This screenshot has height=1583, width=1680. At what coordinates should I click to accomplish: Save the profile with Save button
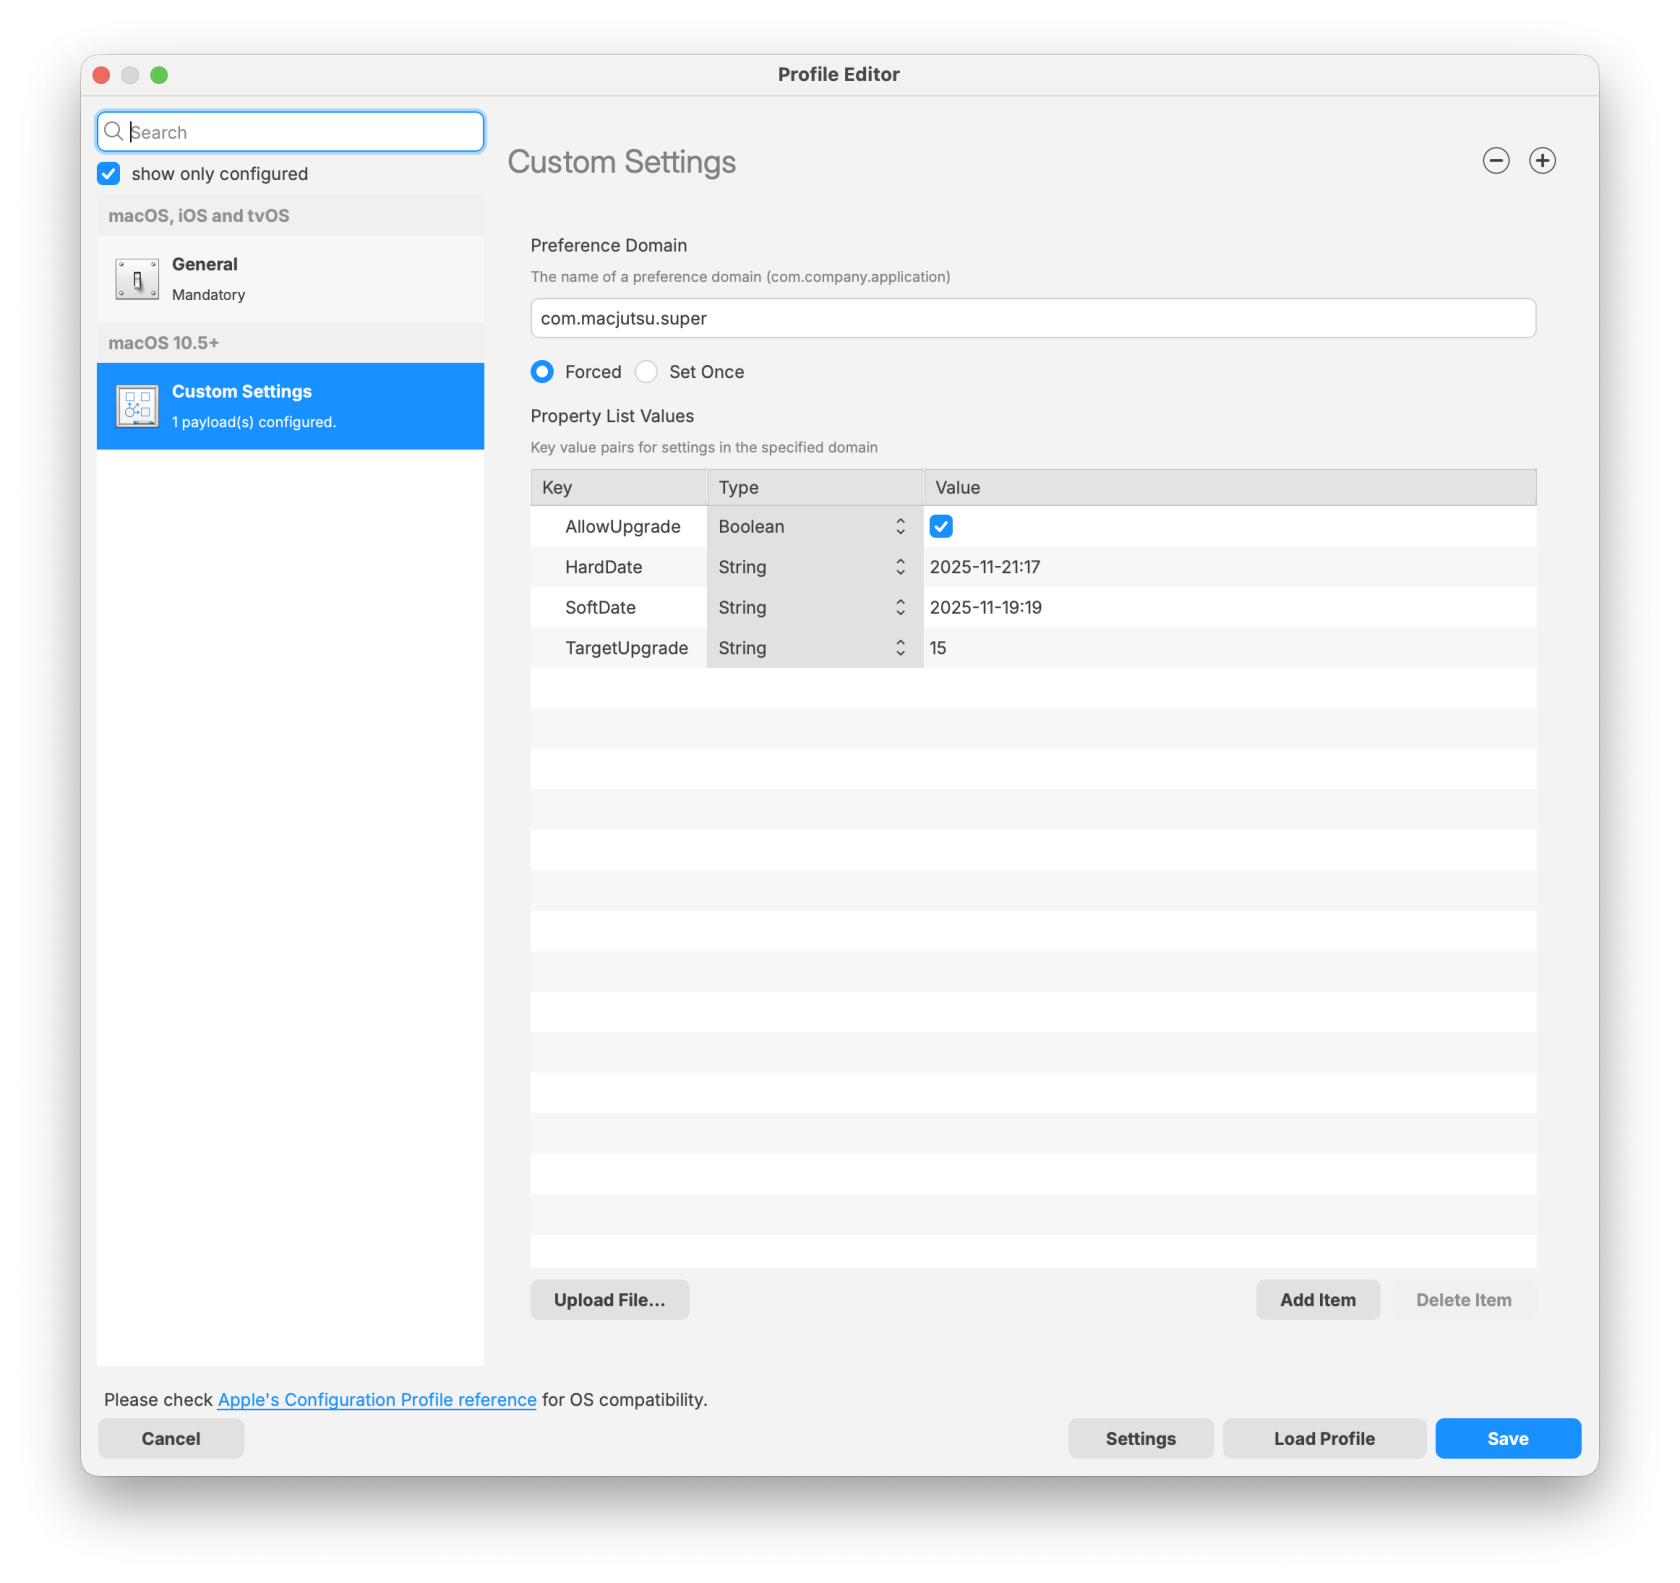[x=1508, y=1439]
